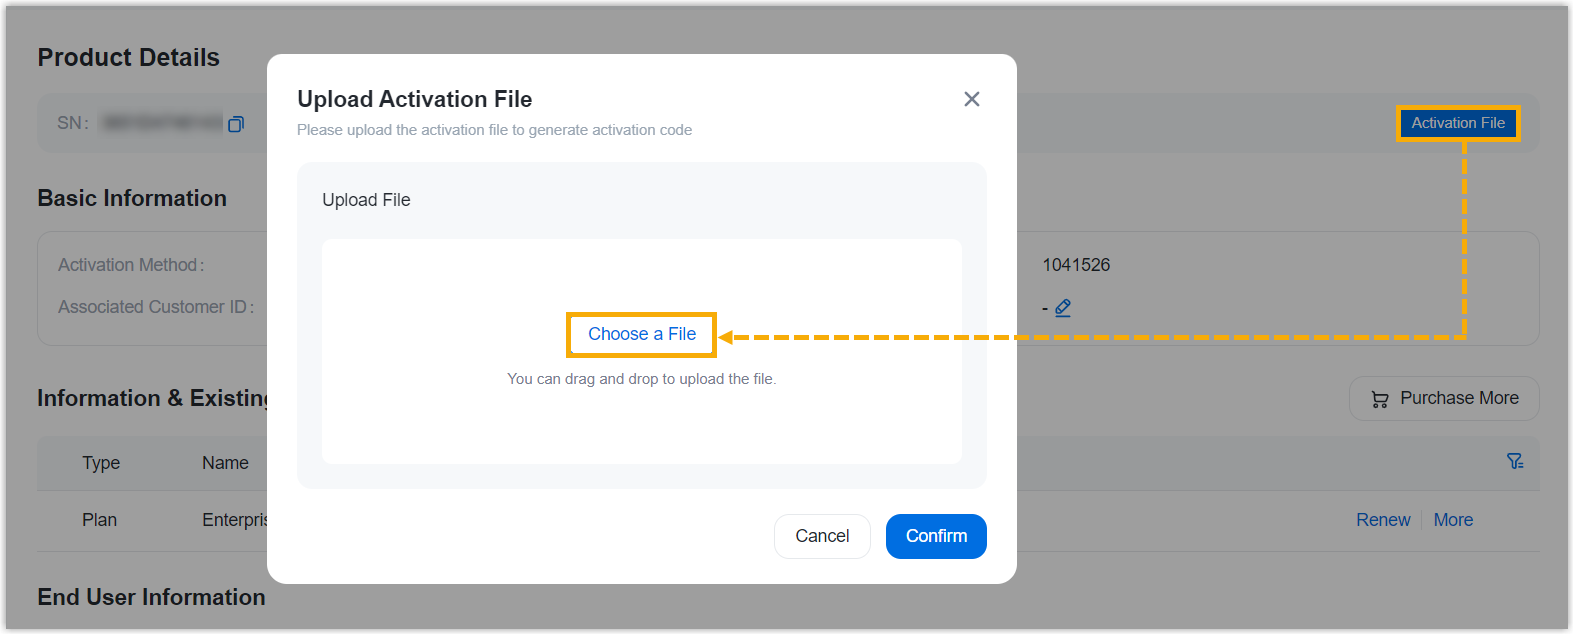Click the Activation File button
This screenshot has width=1574, height=635.
click(1457, 123)
